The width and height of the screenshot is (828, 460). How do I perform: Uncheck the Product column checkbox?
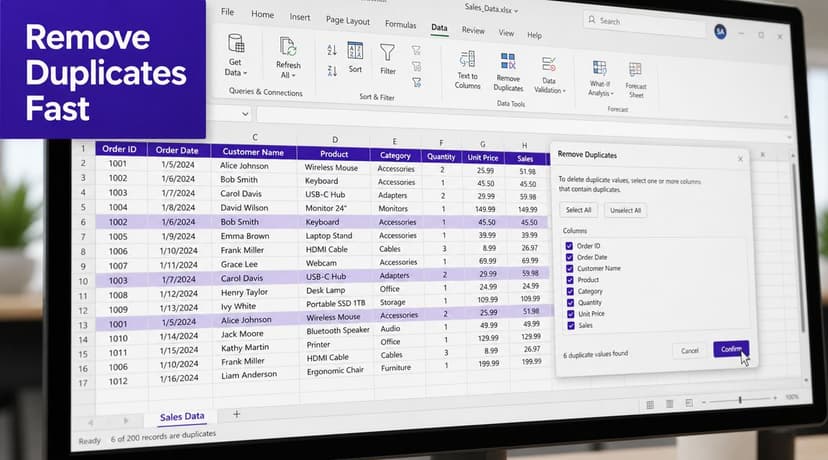pyautogui.click(x=570, y=280)
